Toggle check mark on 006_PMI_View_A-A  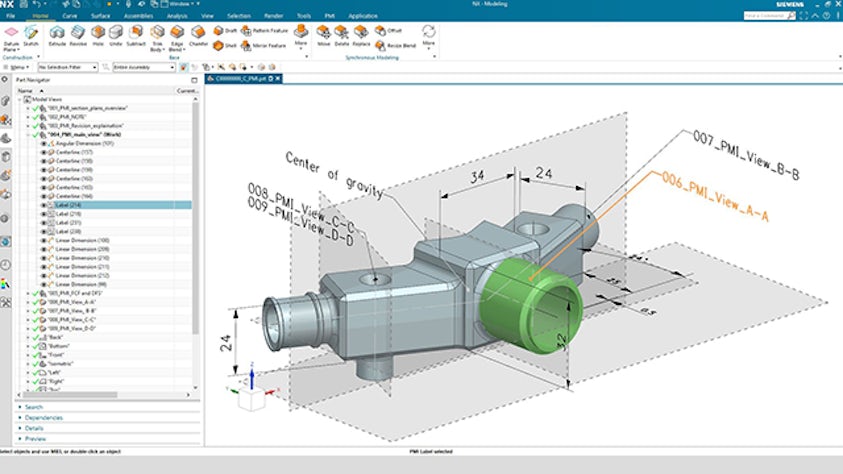tap(35, 302)
